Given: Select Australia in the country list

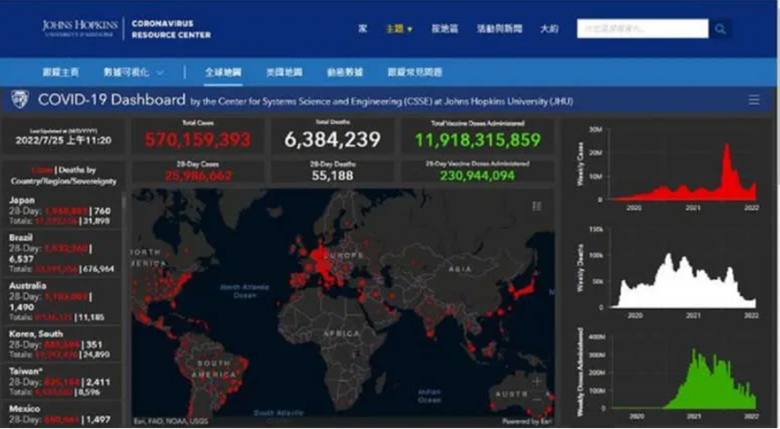Looking at the screenshot, I should click(x=61, y=301).
